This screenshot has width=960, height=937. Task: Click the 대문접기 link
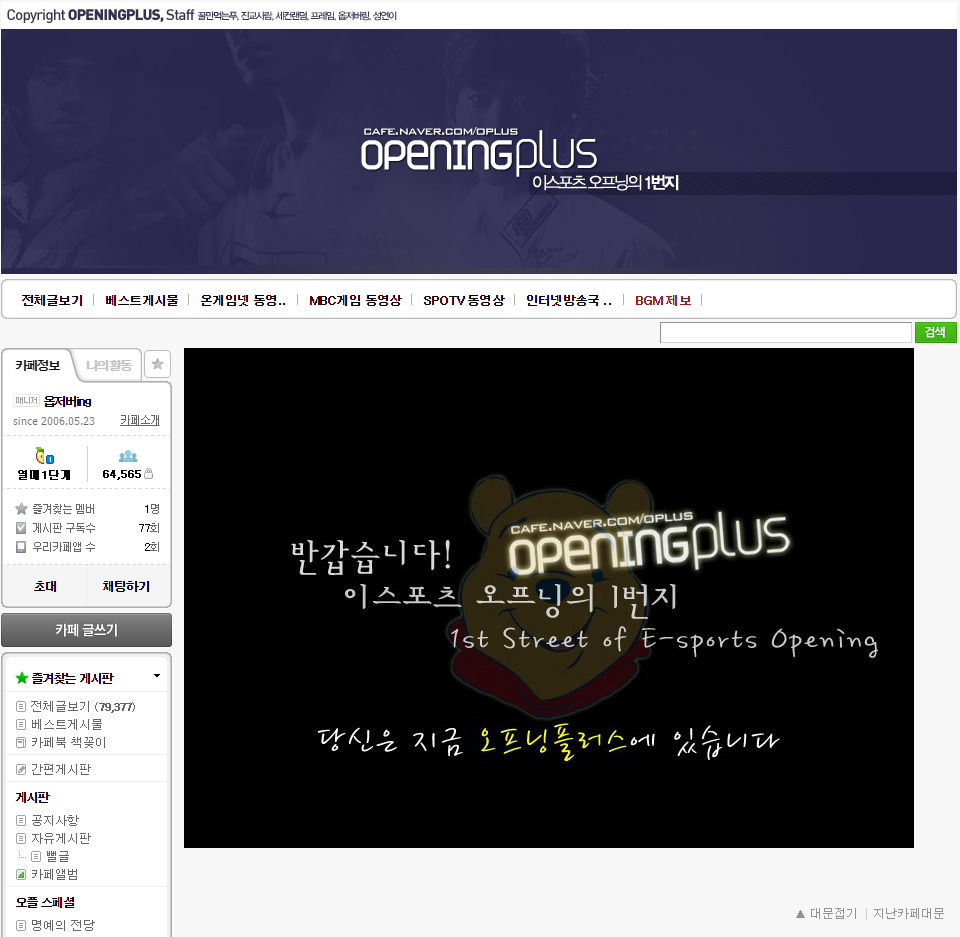833,914
